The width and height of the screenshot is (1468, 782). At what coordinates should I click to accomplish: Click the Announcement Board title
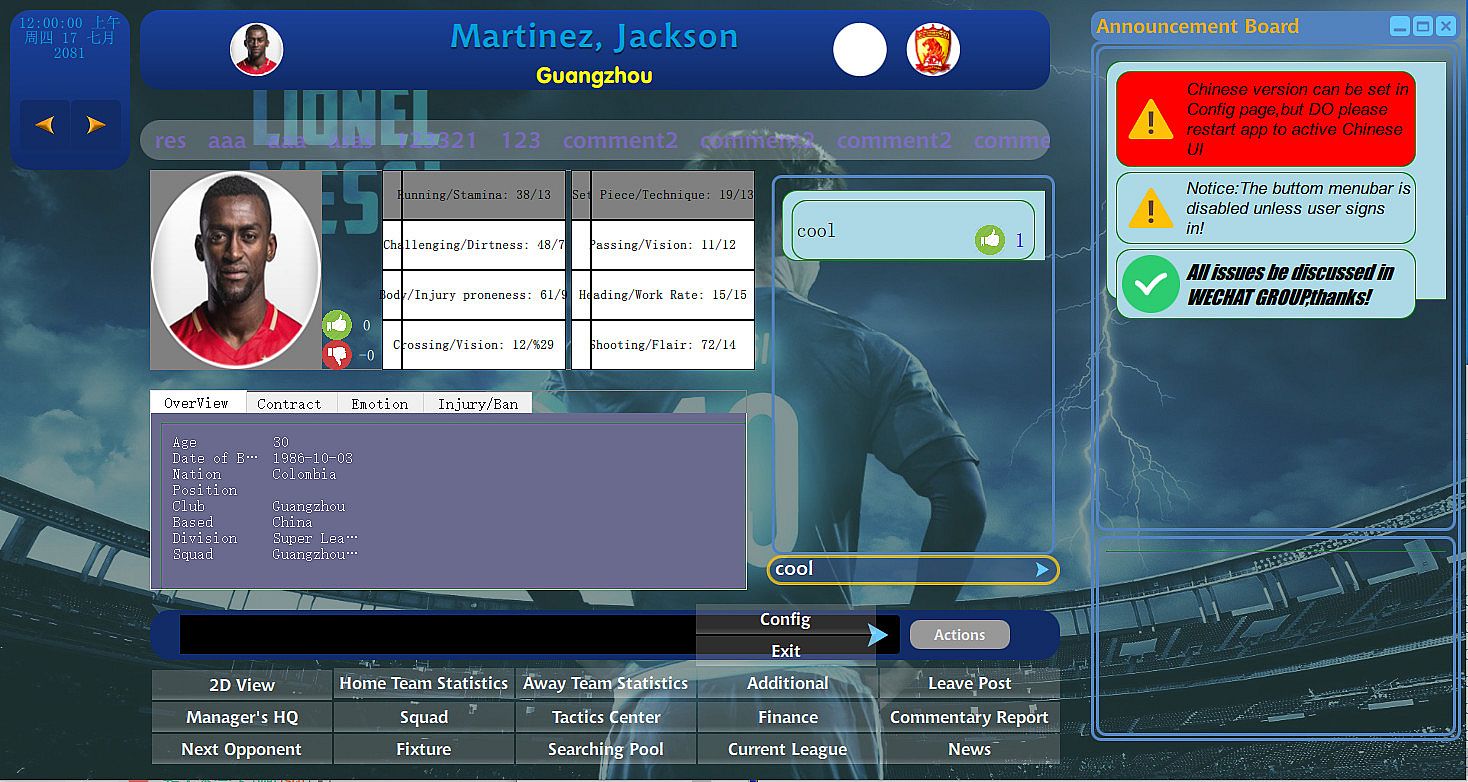tap(1197, 27)
